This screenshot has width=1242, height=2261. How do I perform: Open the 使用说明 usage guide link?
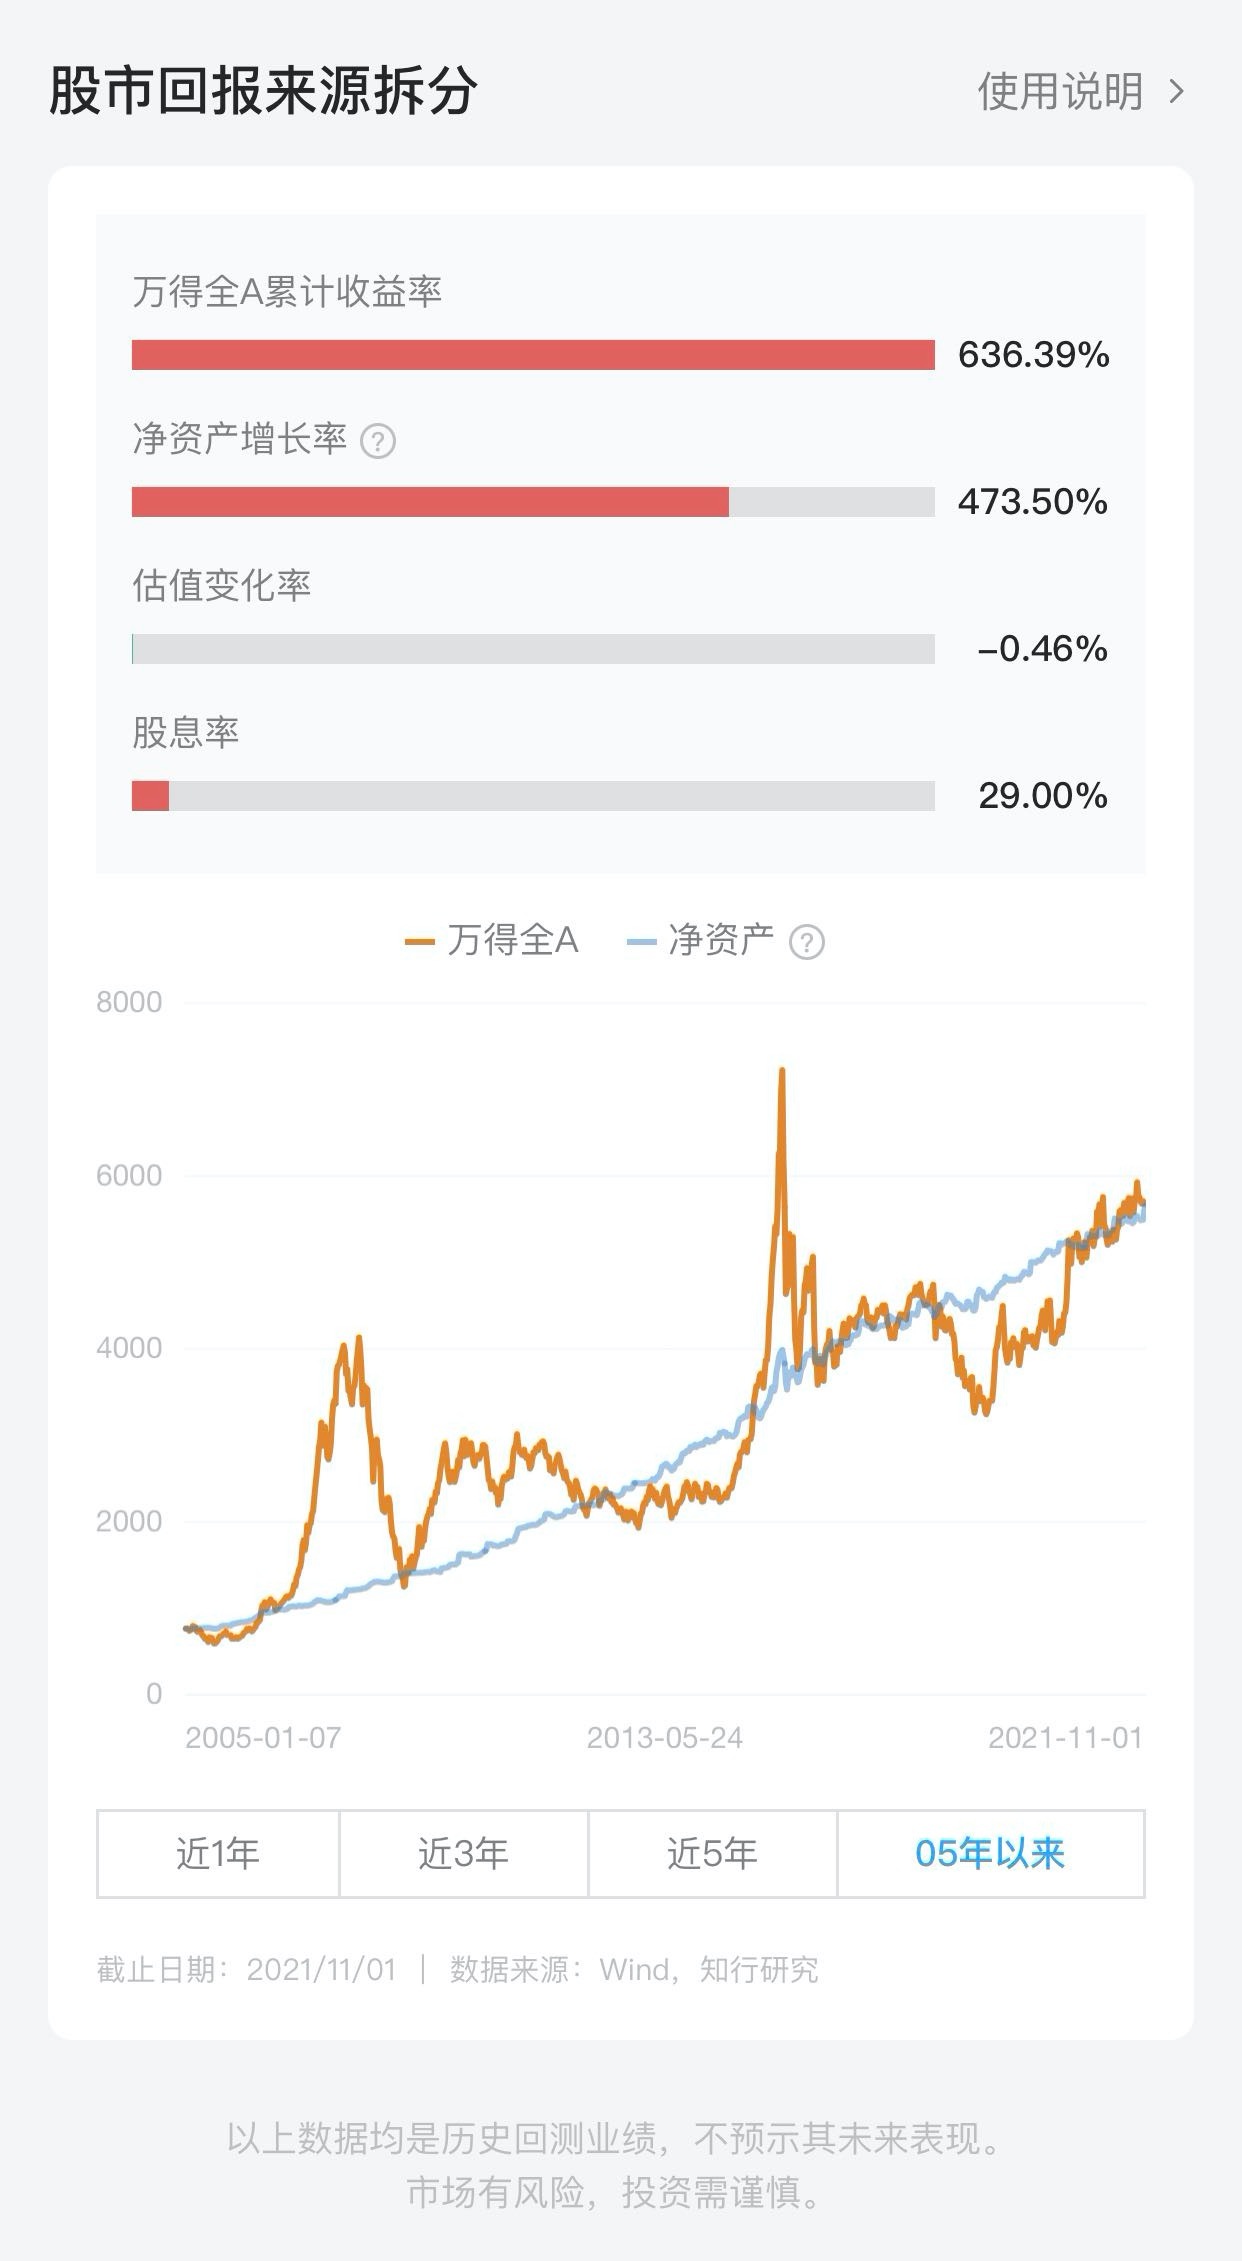coord(1060,92)
